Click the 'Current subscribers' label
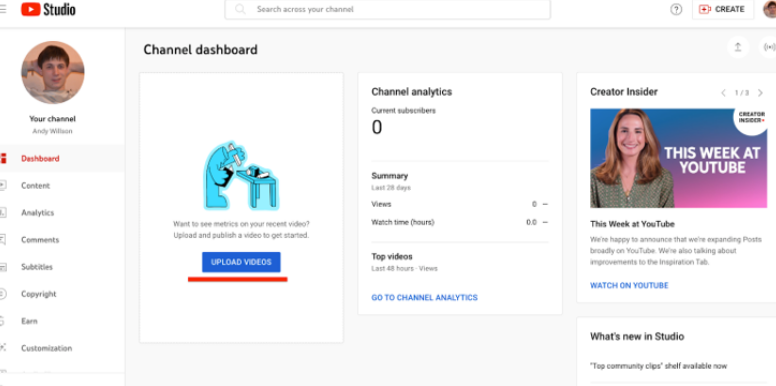Viewport: 776px width, 386px height. pyautogui.click(x=403, y=111)
